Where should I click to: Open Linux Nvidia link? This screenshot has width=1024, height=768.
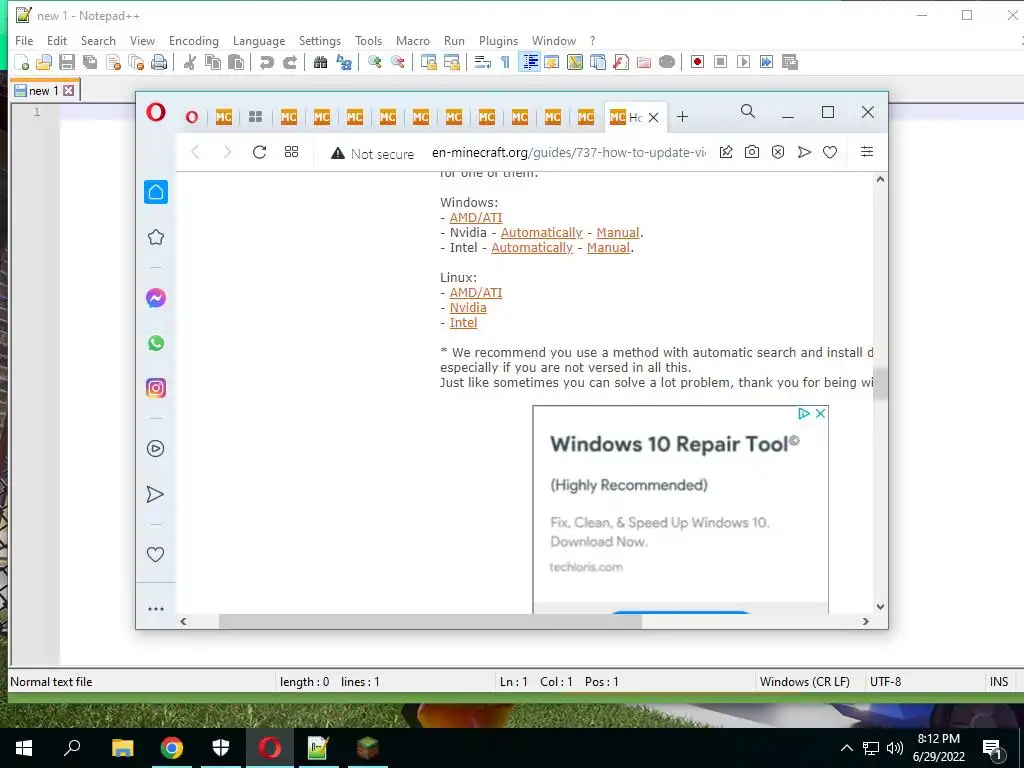pos(468,308)
